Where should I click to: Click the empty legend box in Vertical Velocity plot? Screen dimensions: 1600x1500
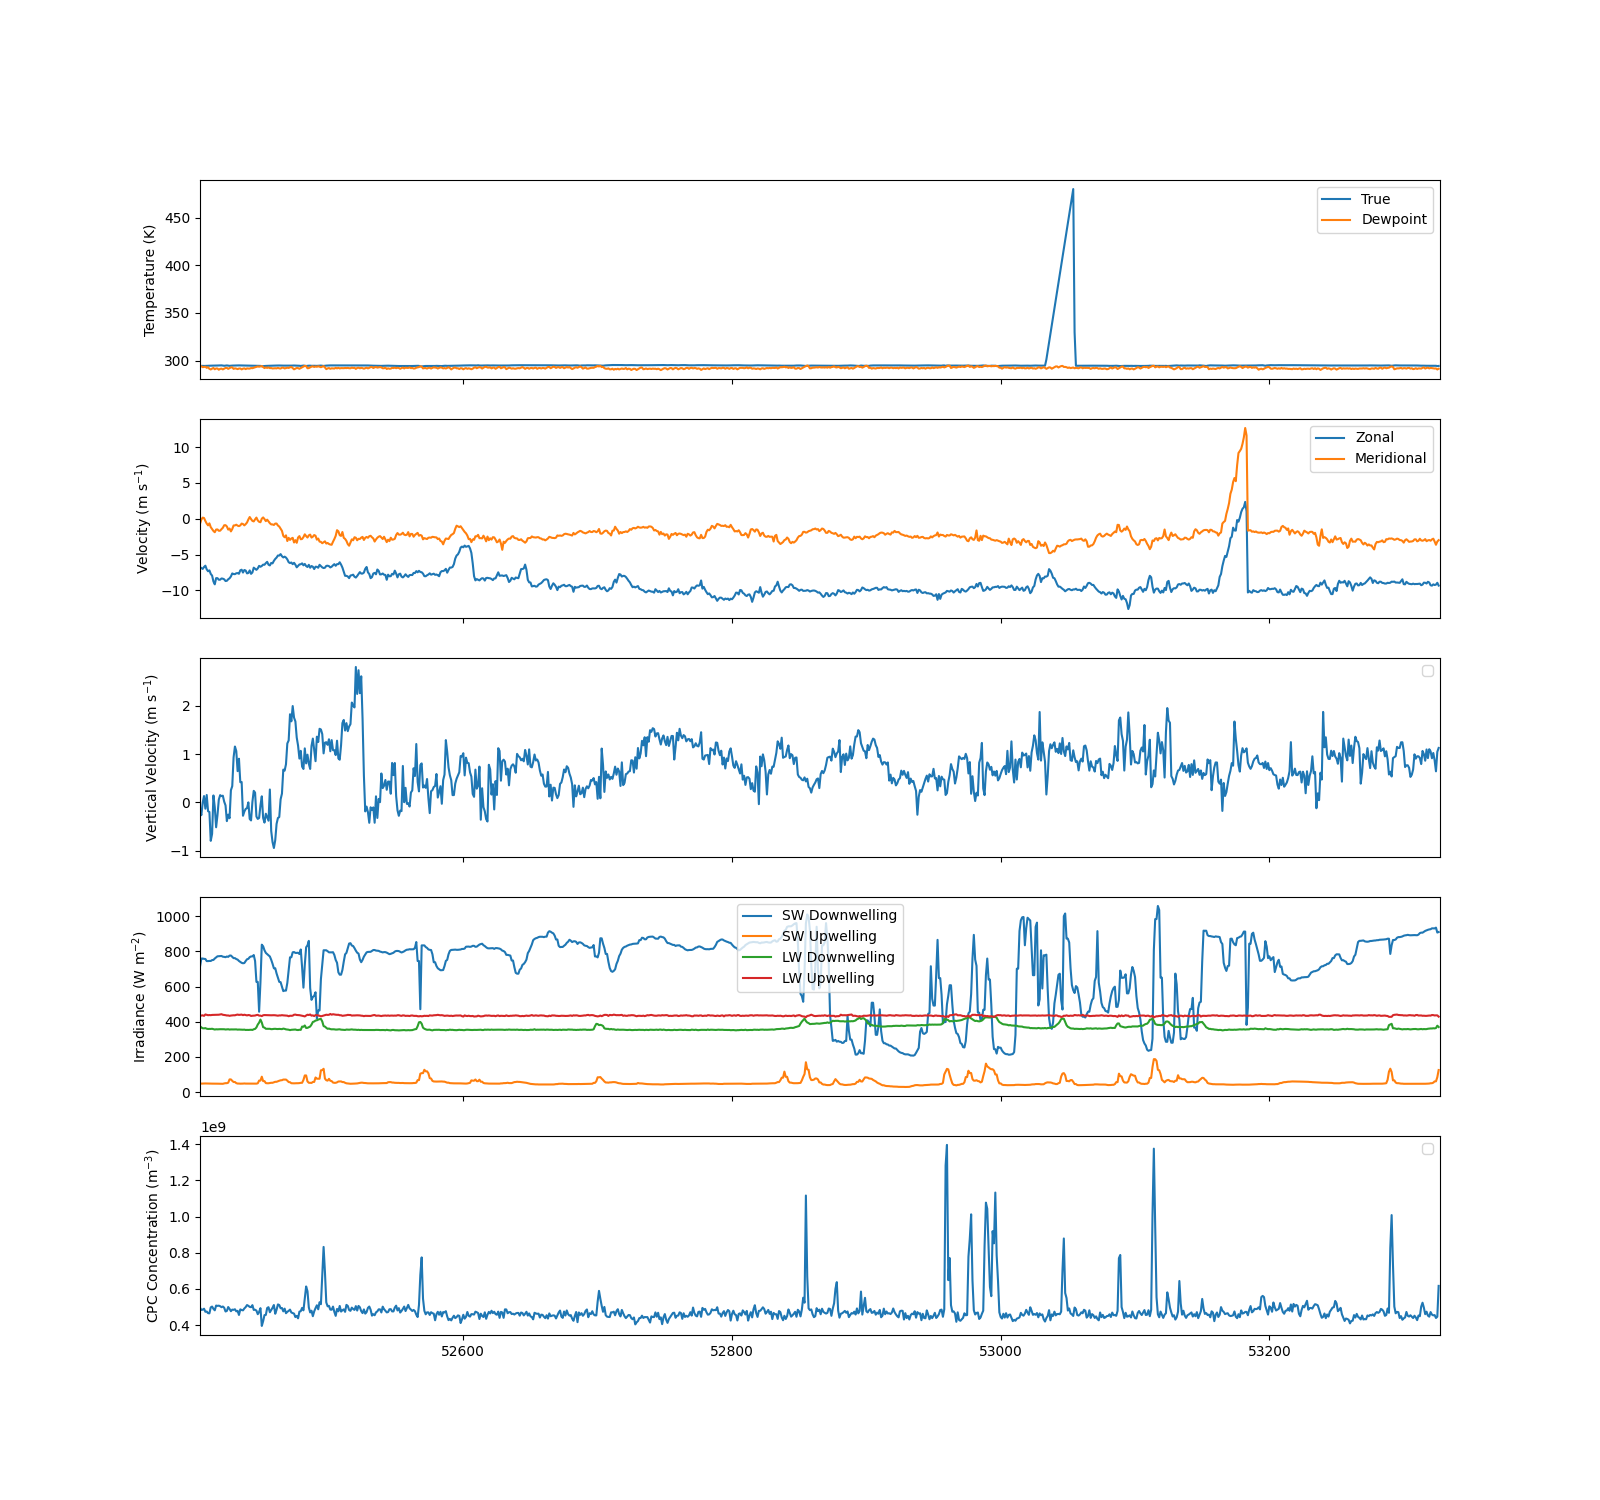(1428, 671)
